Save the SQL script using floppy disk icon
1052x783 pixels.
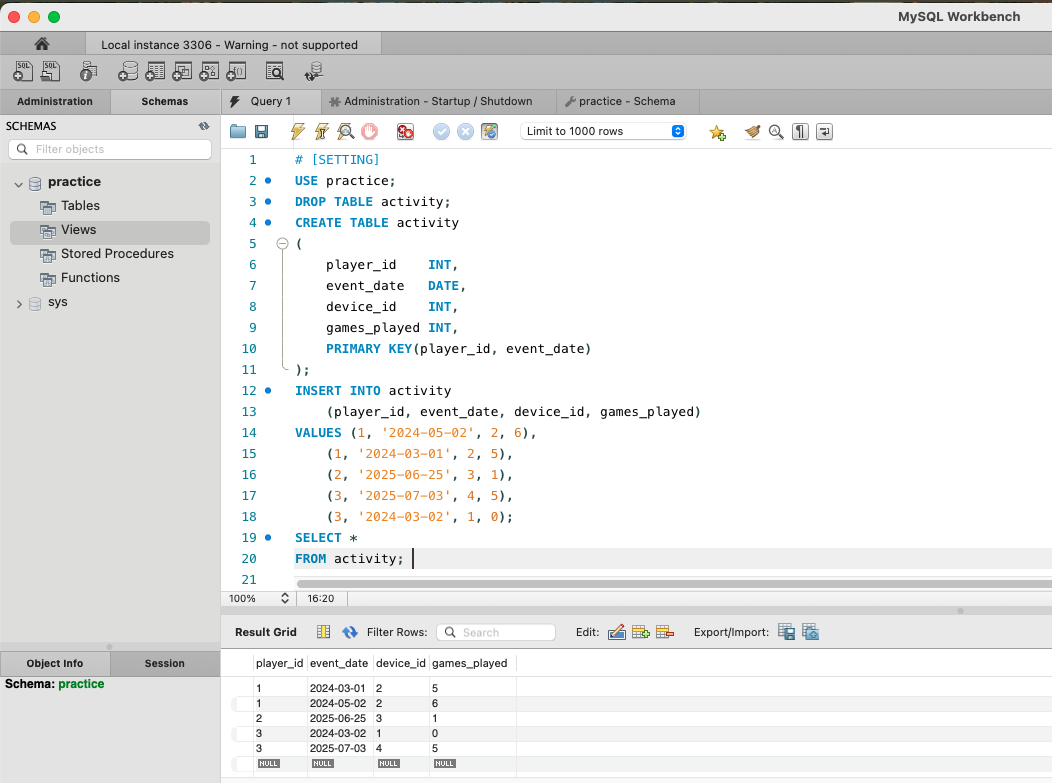click(261, 132)
